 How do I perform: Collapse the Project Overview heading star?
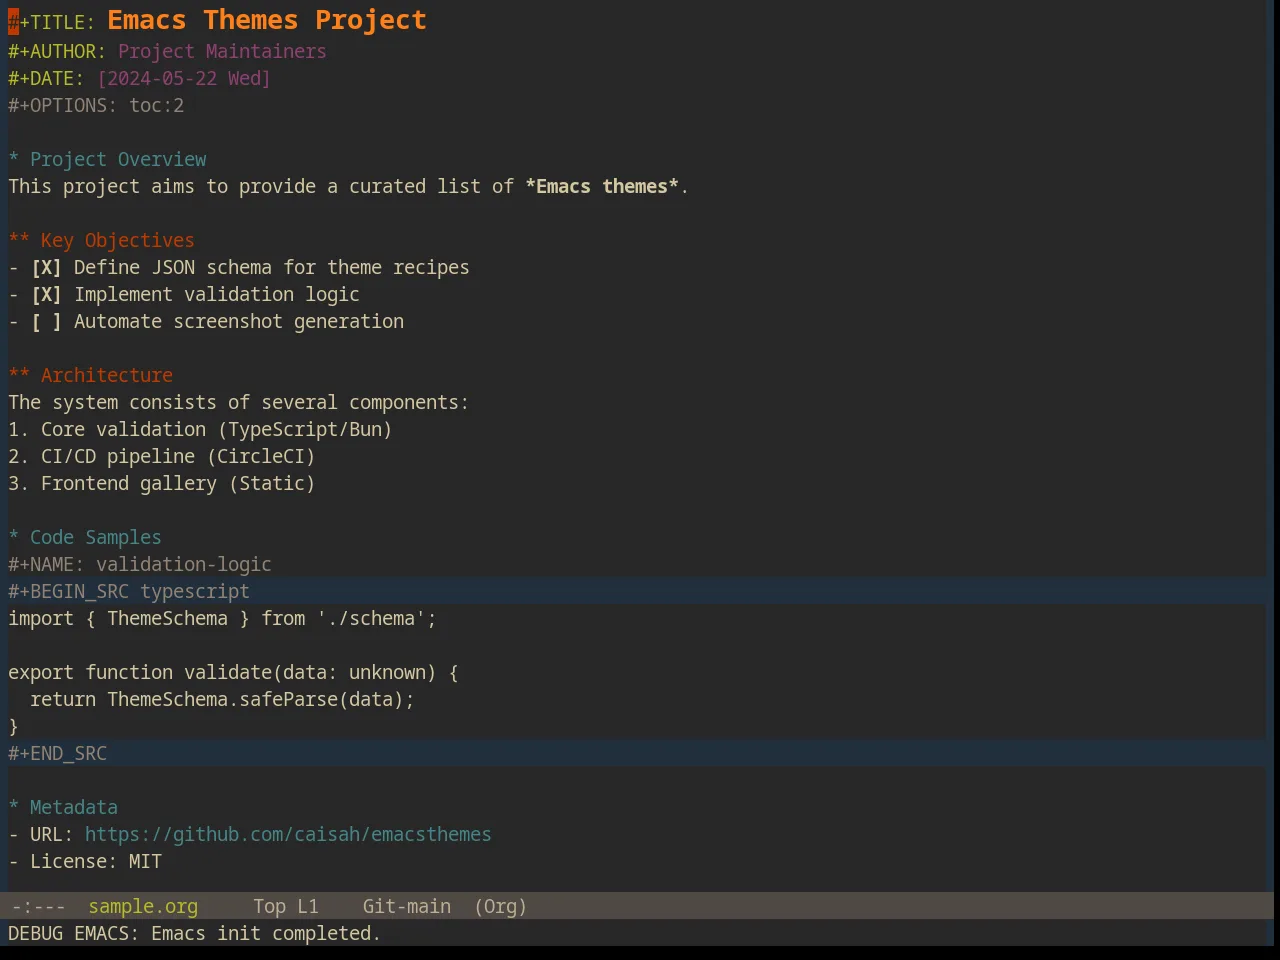point(14,160)
